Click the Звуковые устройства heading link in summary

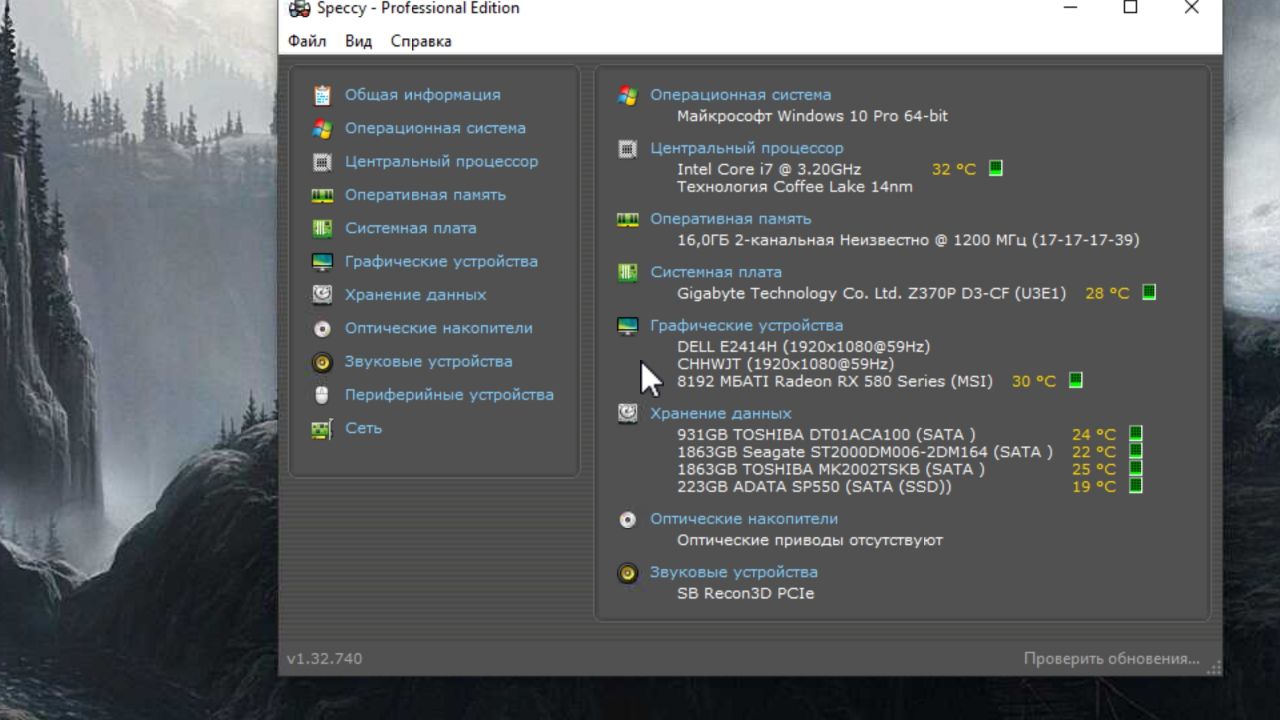point(734,572)
